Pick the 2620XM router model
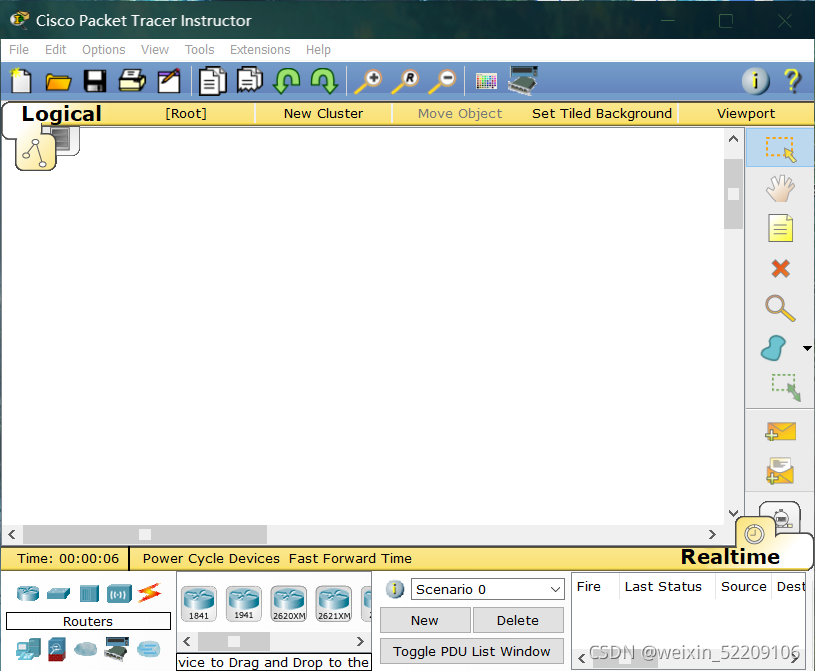 pos(289,603)
